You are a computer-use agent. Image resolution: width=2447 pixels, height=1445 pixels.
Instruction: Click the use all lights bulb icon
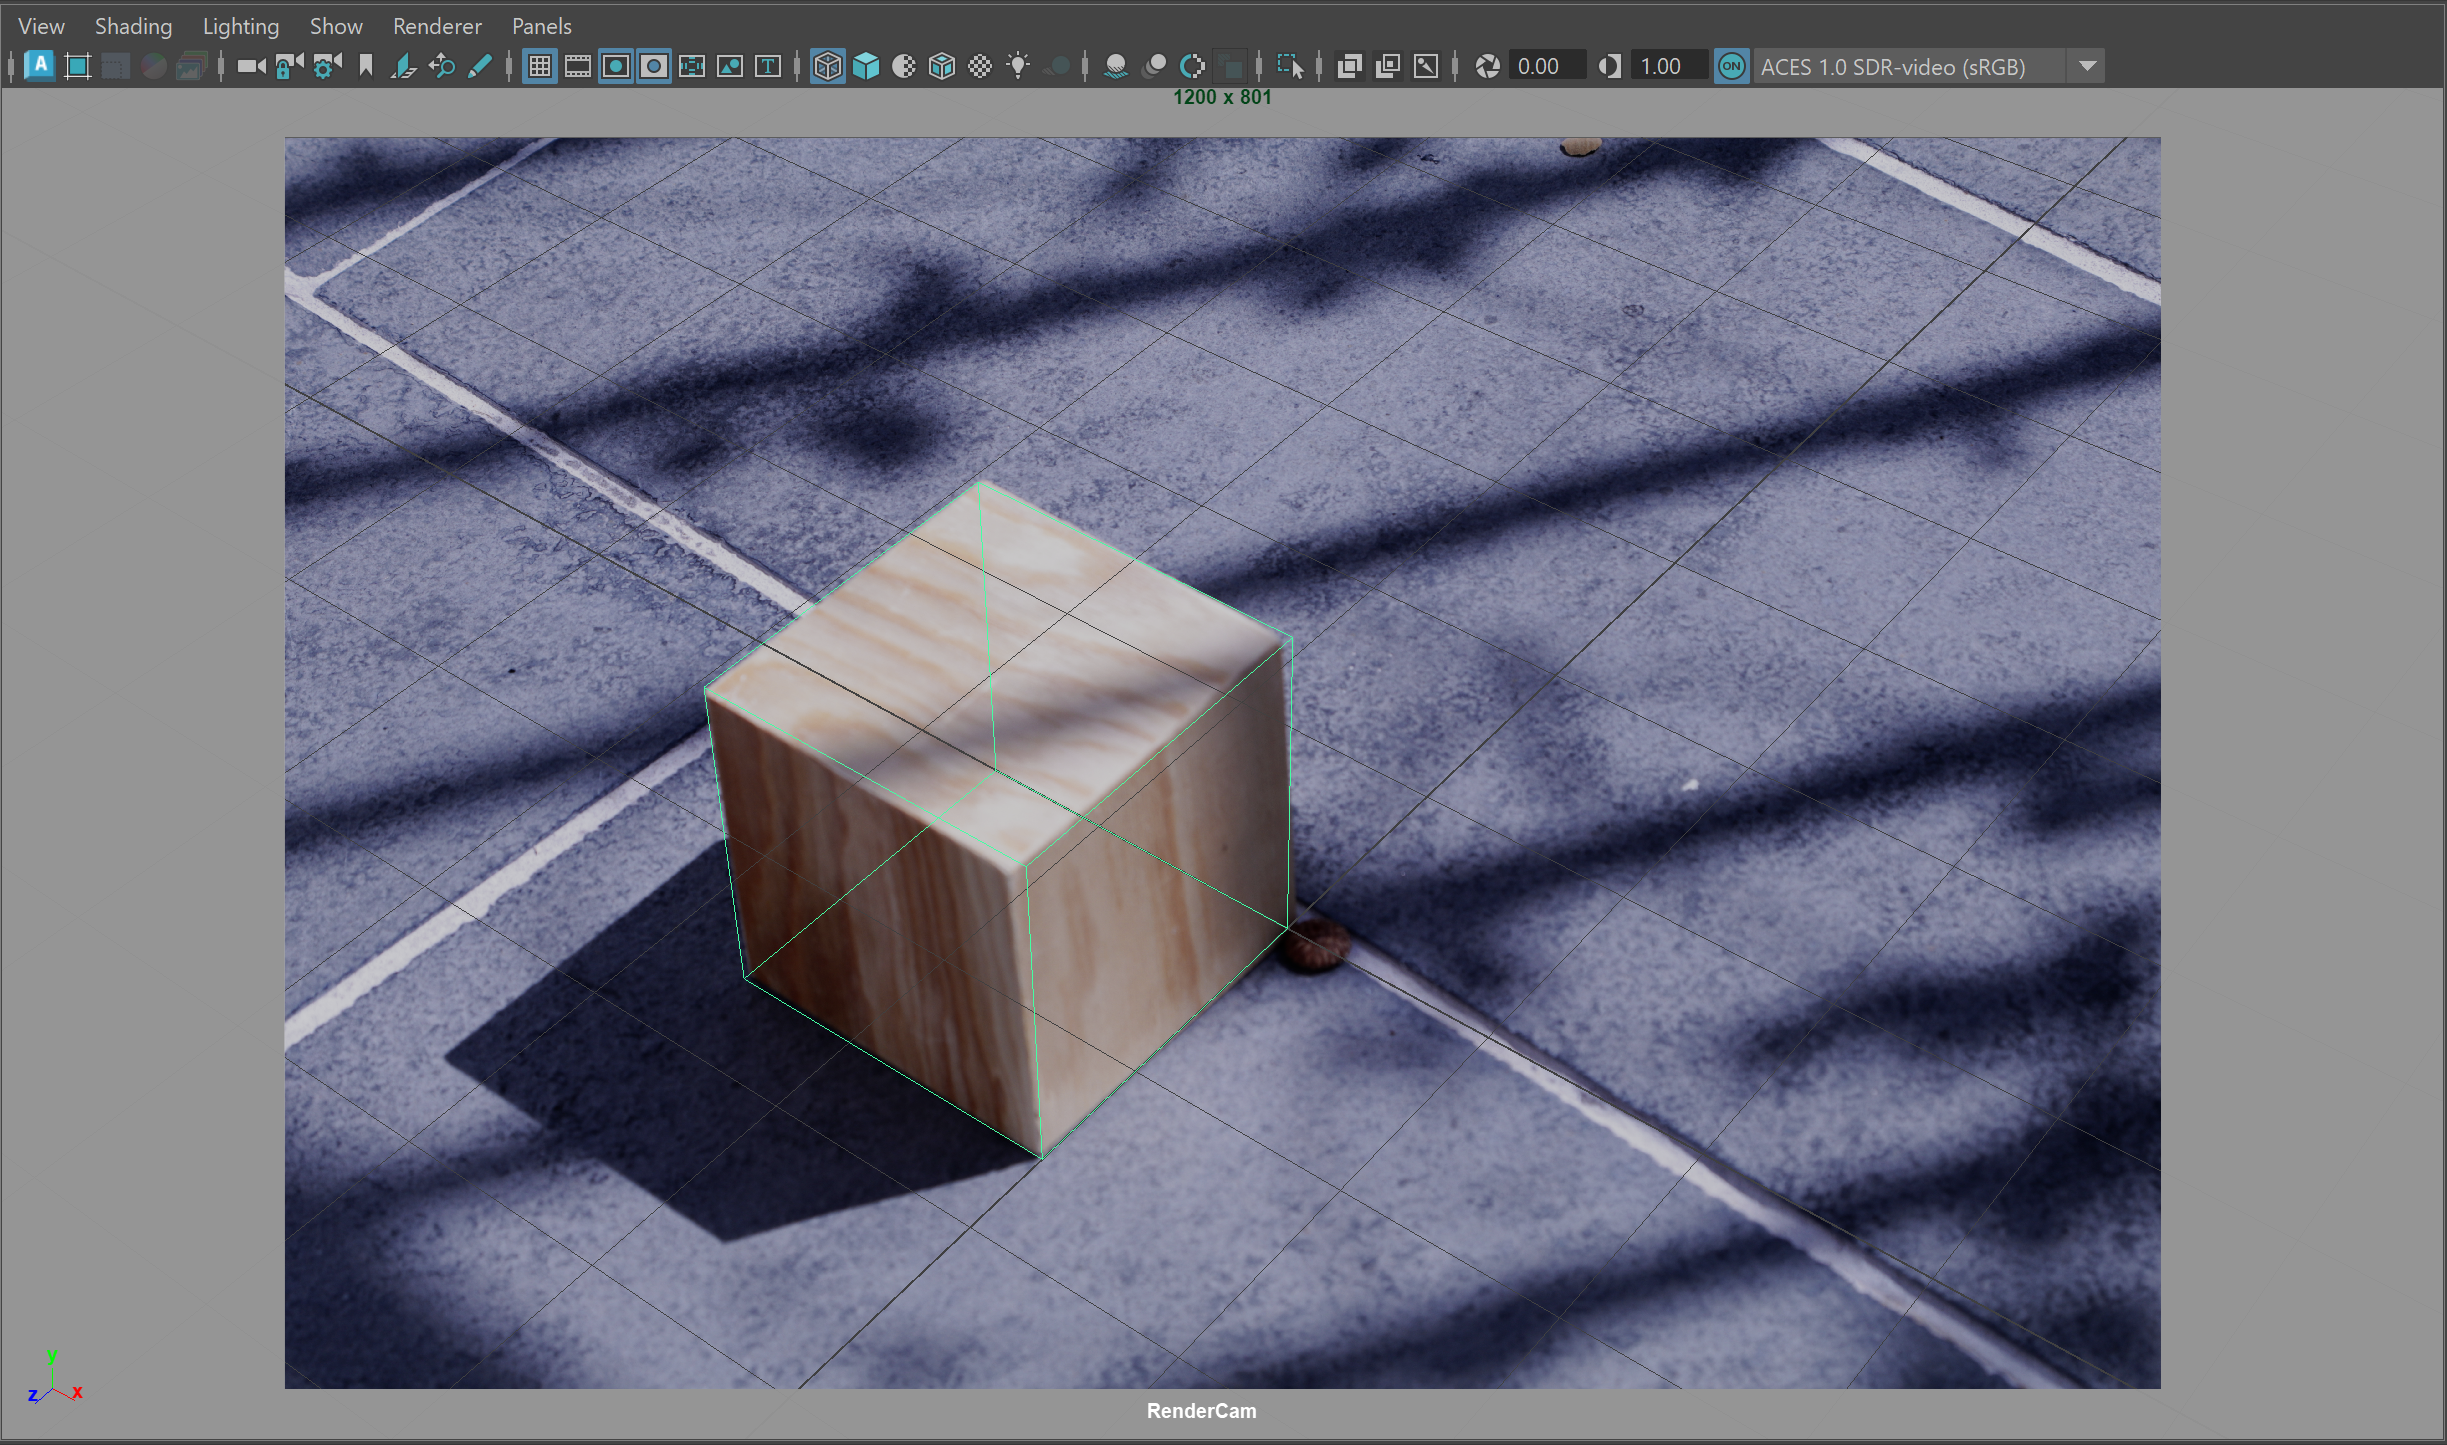pos(1018,66)
